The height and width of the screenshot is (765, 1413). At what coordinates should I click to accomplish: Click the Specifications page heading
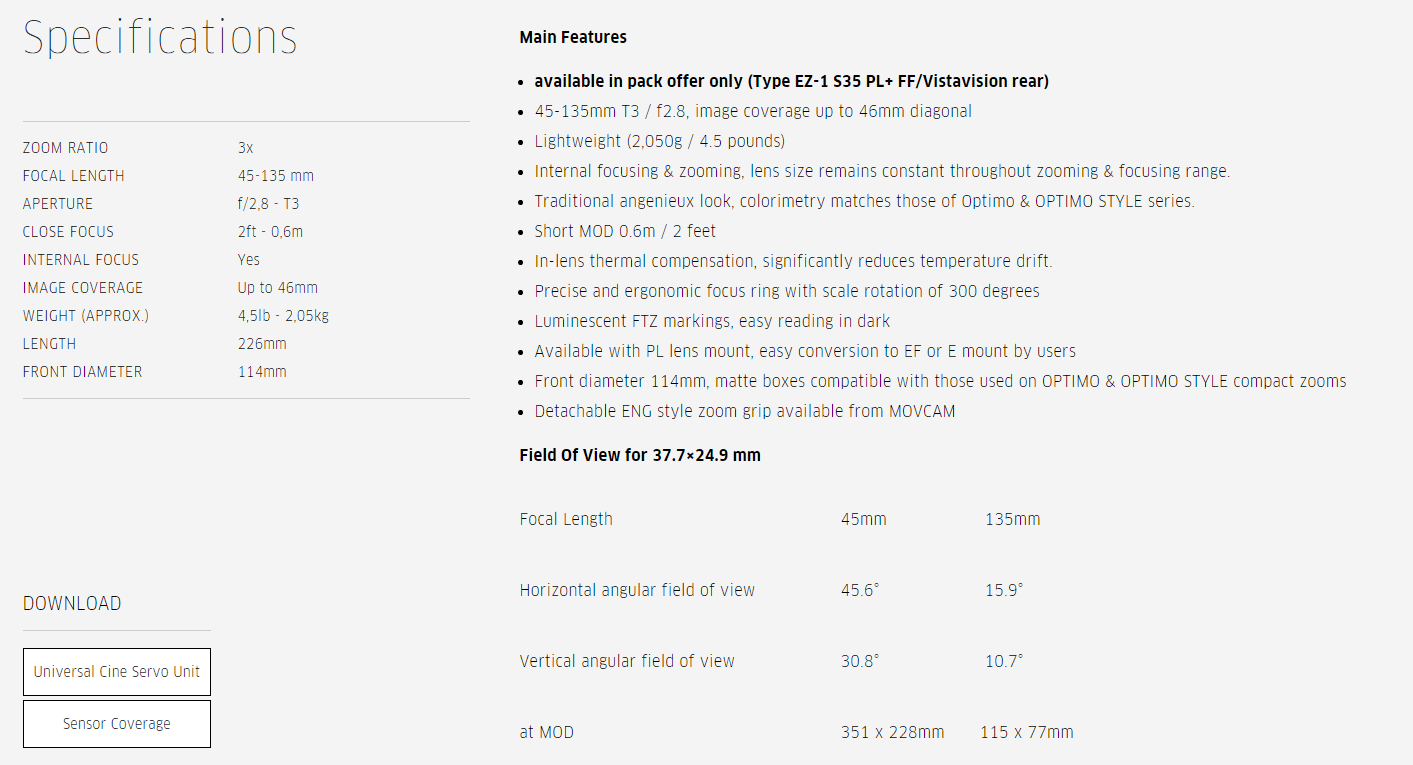coord(160,38)
